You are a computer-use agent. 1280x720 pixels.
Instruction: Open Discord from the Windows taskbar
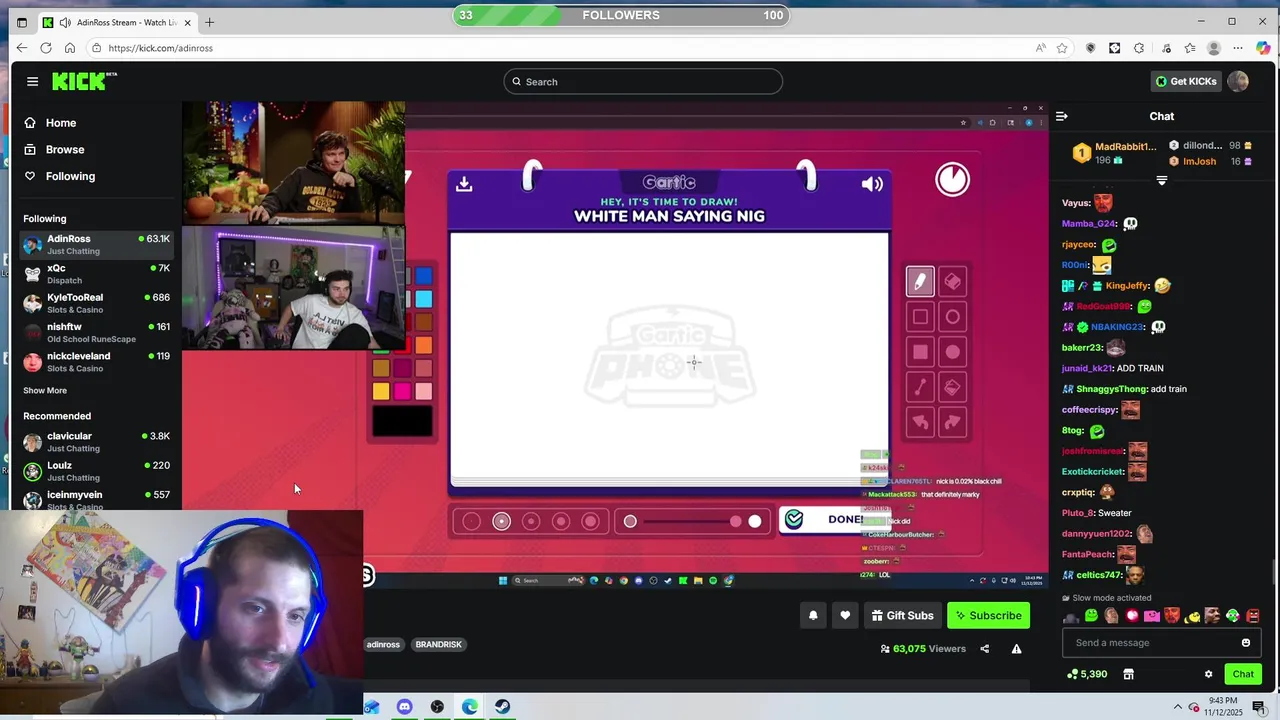(x=404, y=707)
